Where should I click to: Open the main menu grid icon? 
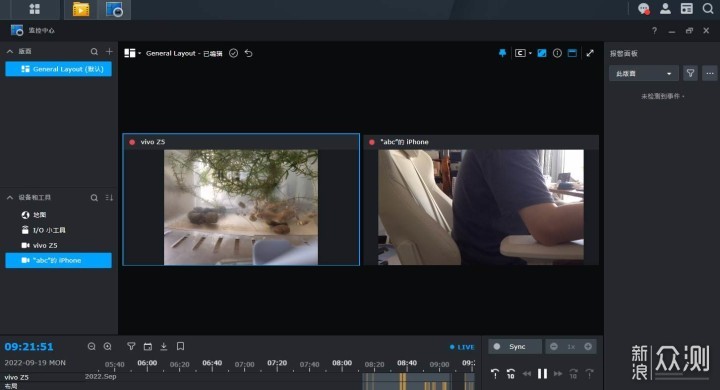tap(34, 9)
